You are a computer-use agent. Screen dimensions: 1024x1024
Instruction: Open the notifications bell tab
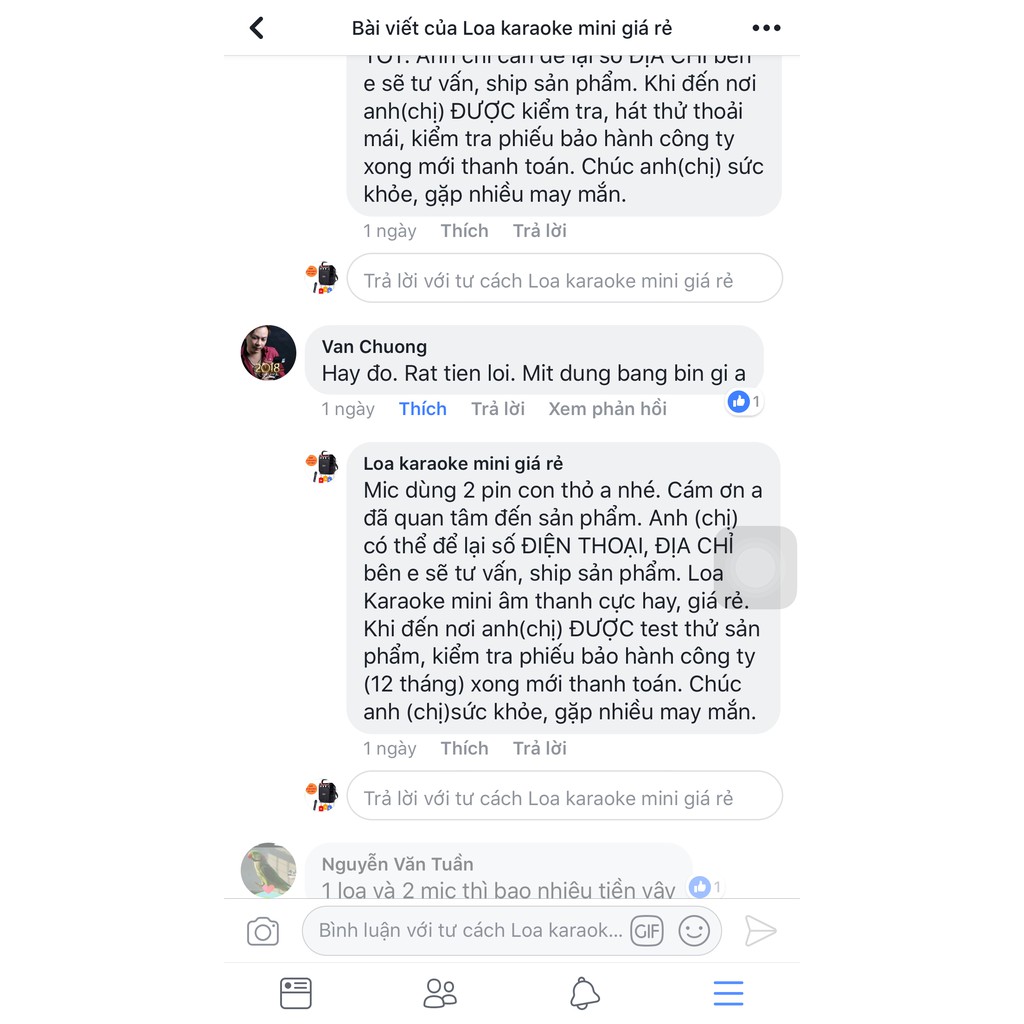(584, 993)
